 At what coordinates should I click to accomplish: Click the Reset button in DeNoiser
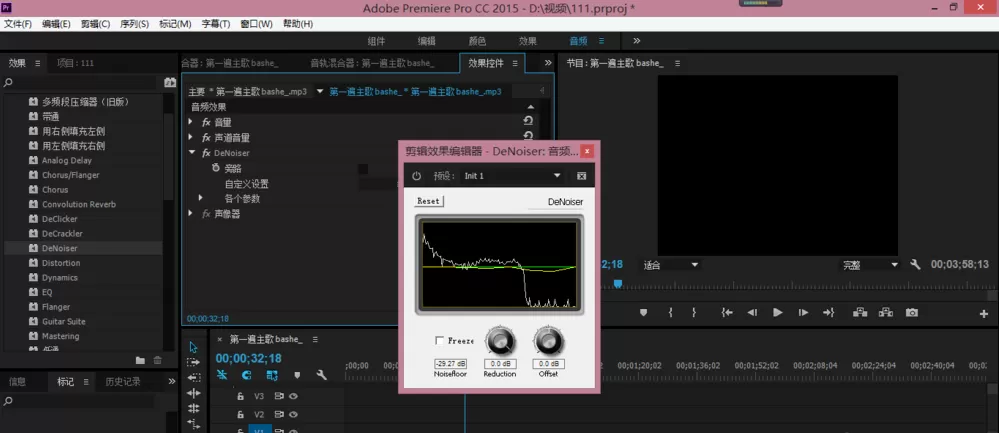tap(428, 201)
